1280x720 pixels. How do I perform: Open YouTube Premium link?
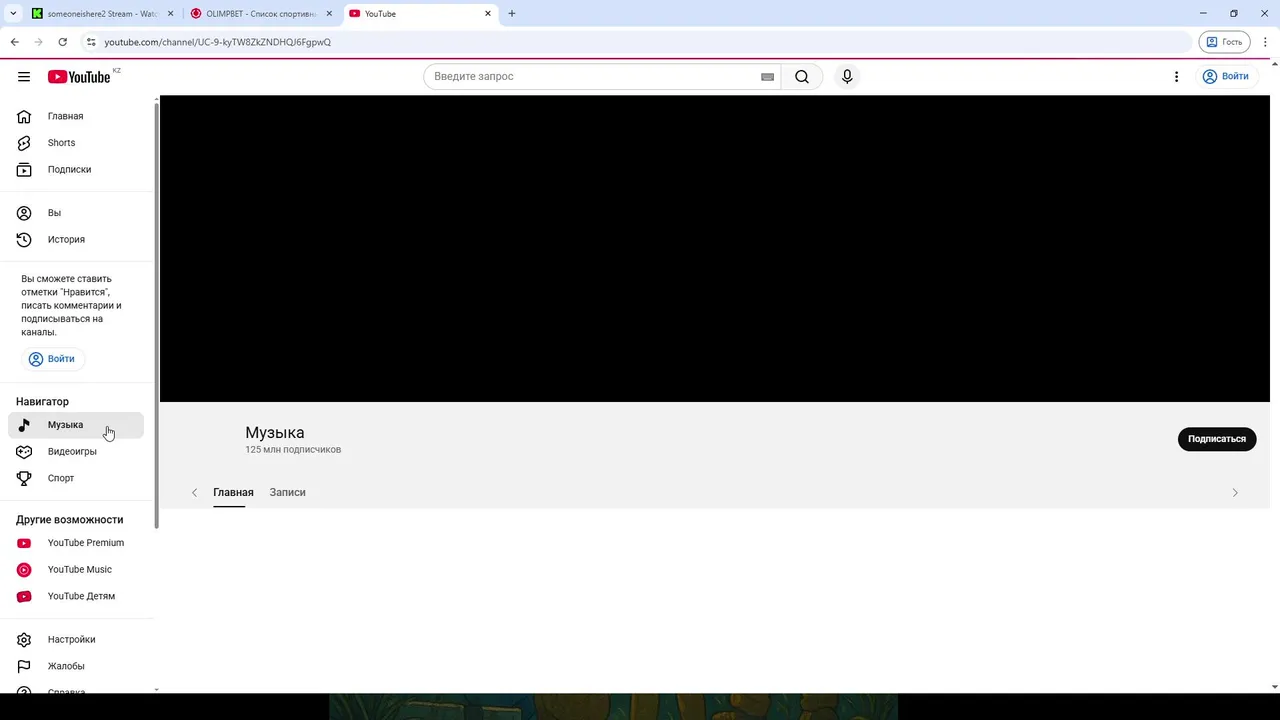point(76,543)
